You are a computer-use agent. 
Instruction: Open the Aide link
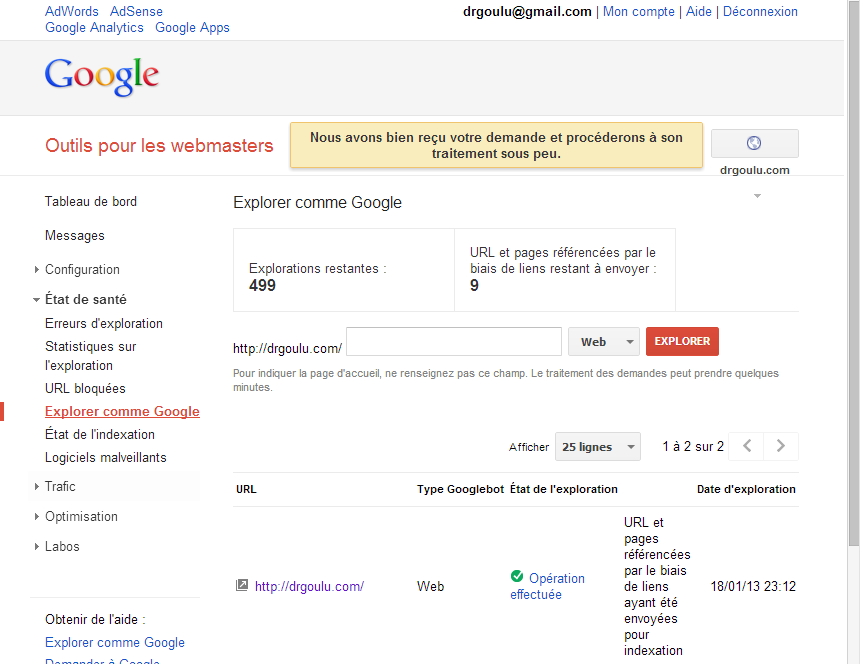699,12
